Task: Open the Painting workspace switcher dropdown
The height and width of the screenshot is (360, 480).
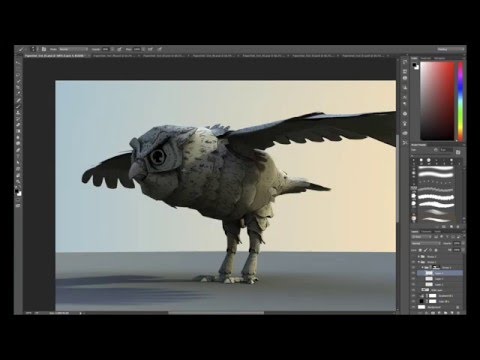Action: [x=452, y=49]
